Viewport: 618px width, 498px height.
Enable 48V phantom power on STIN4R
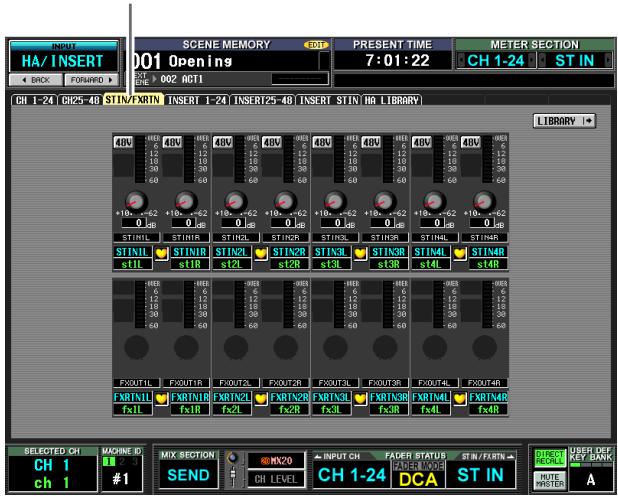tap(471, 142)
